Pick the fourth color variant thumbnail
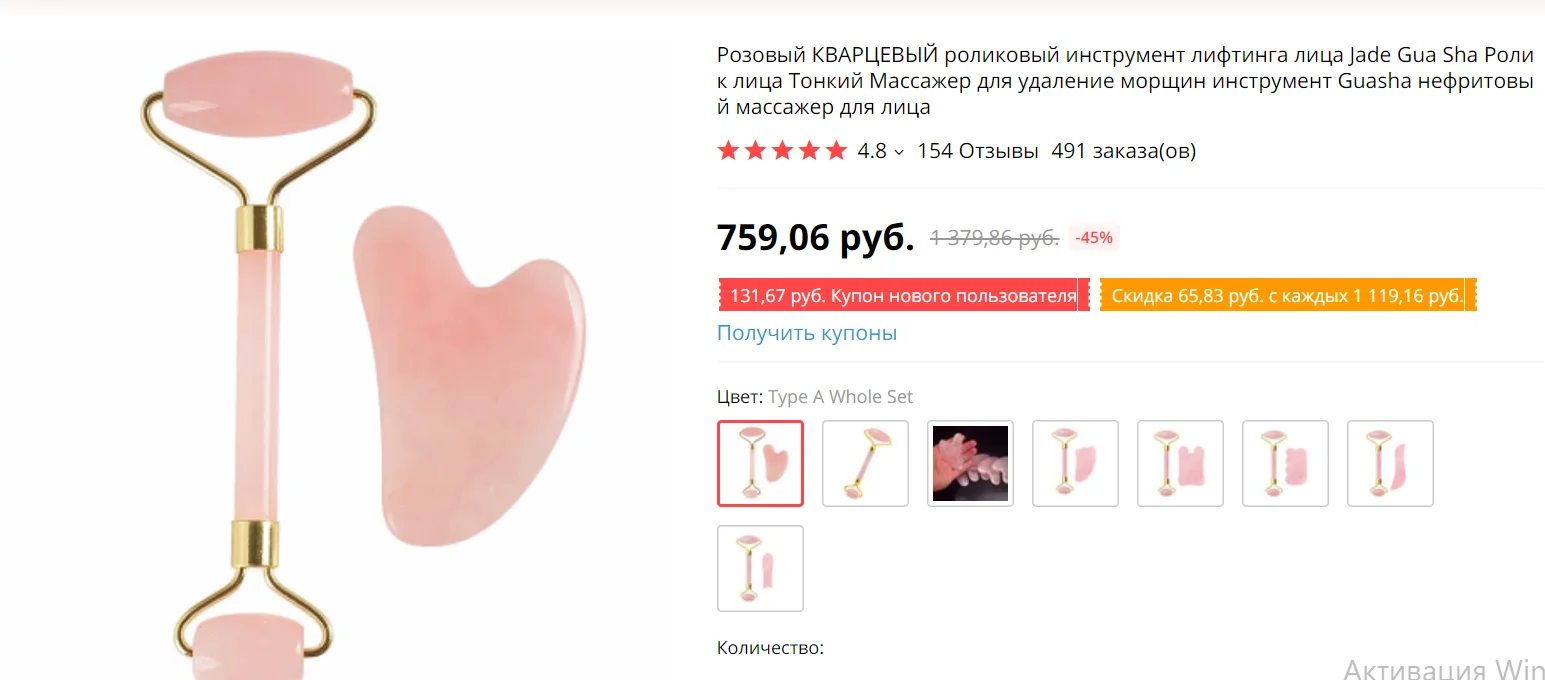The width and height of the screenshot is (1545, 680). [x=1075, y=463]
